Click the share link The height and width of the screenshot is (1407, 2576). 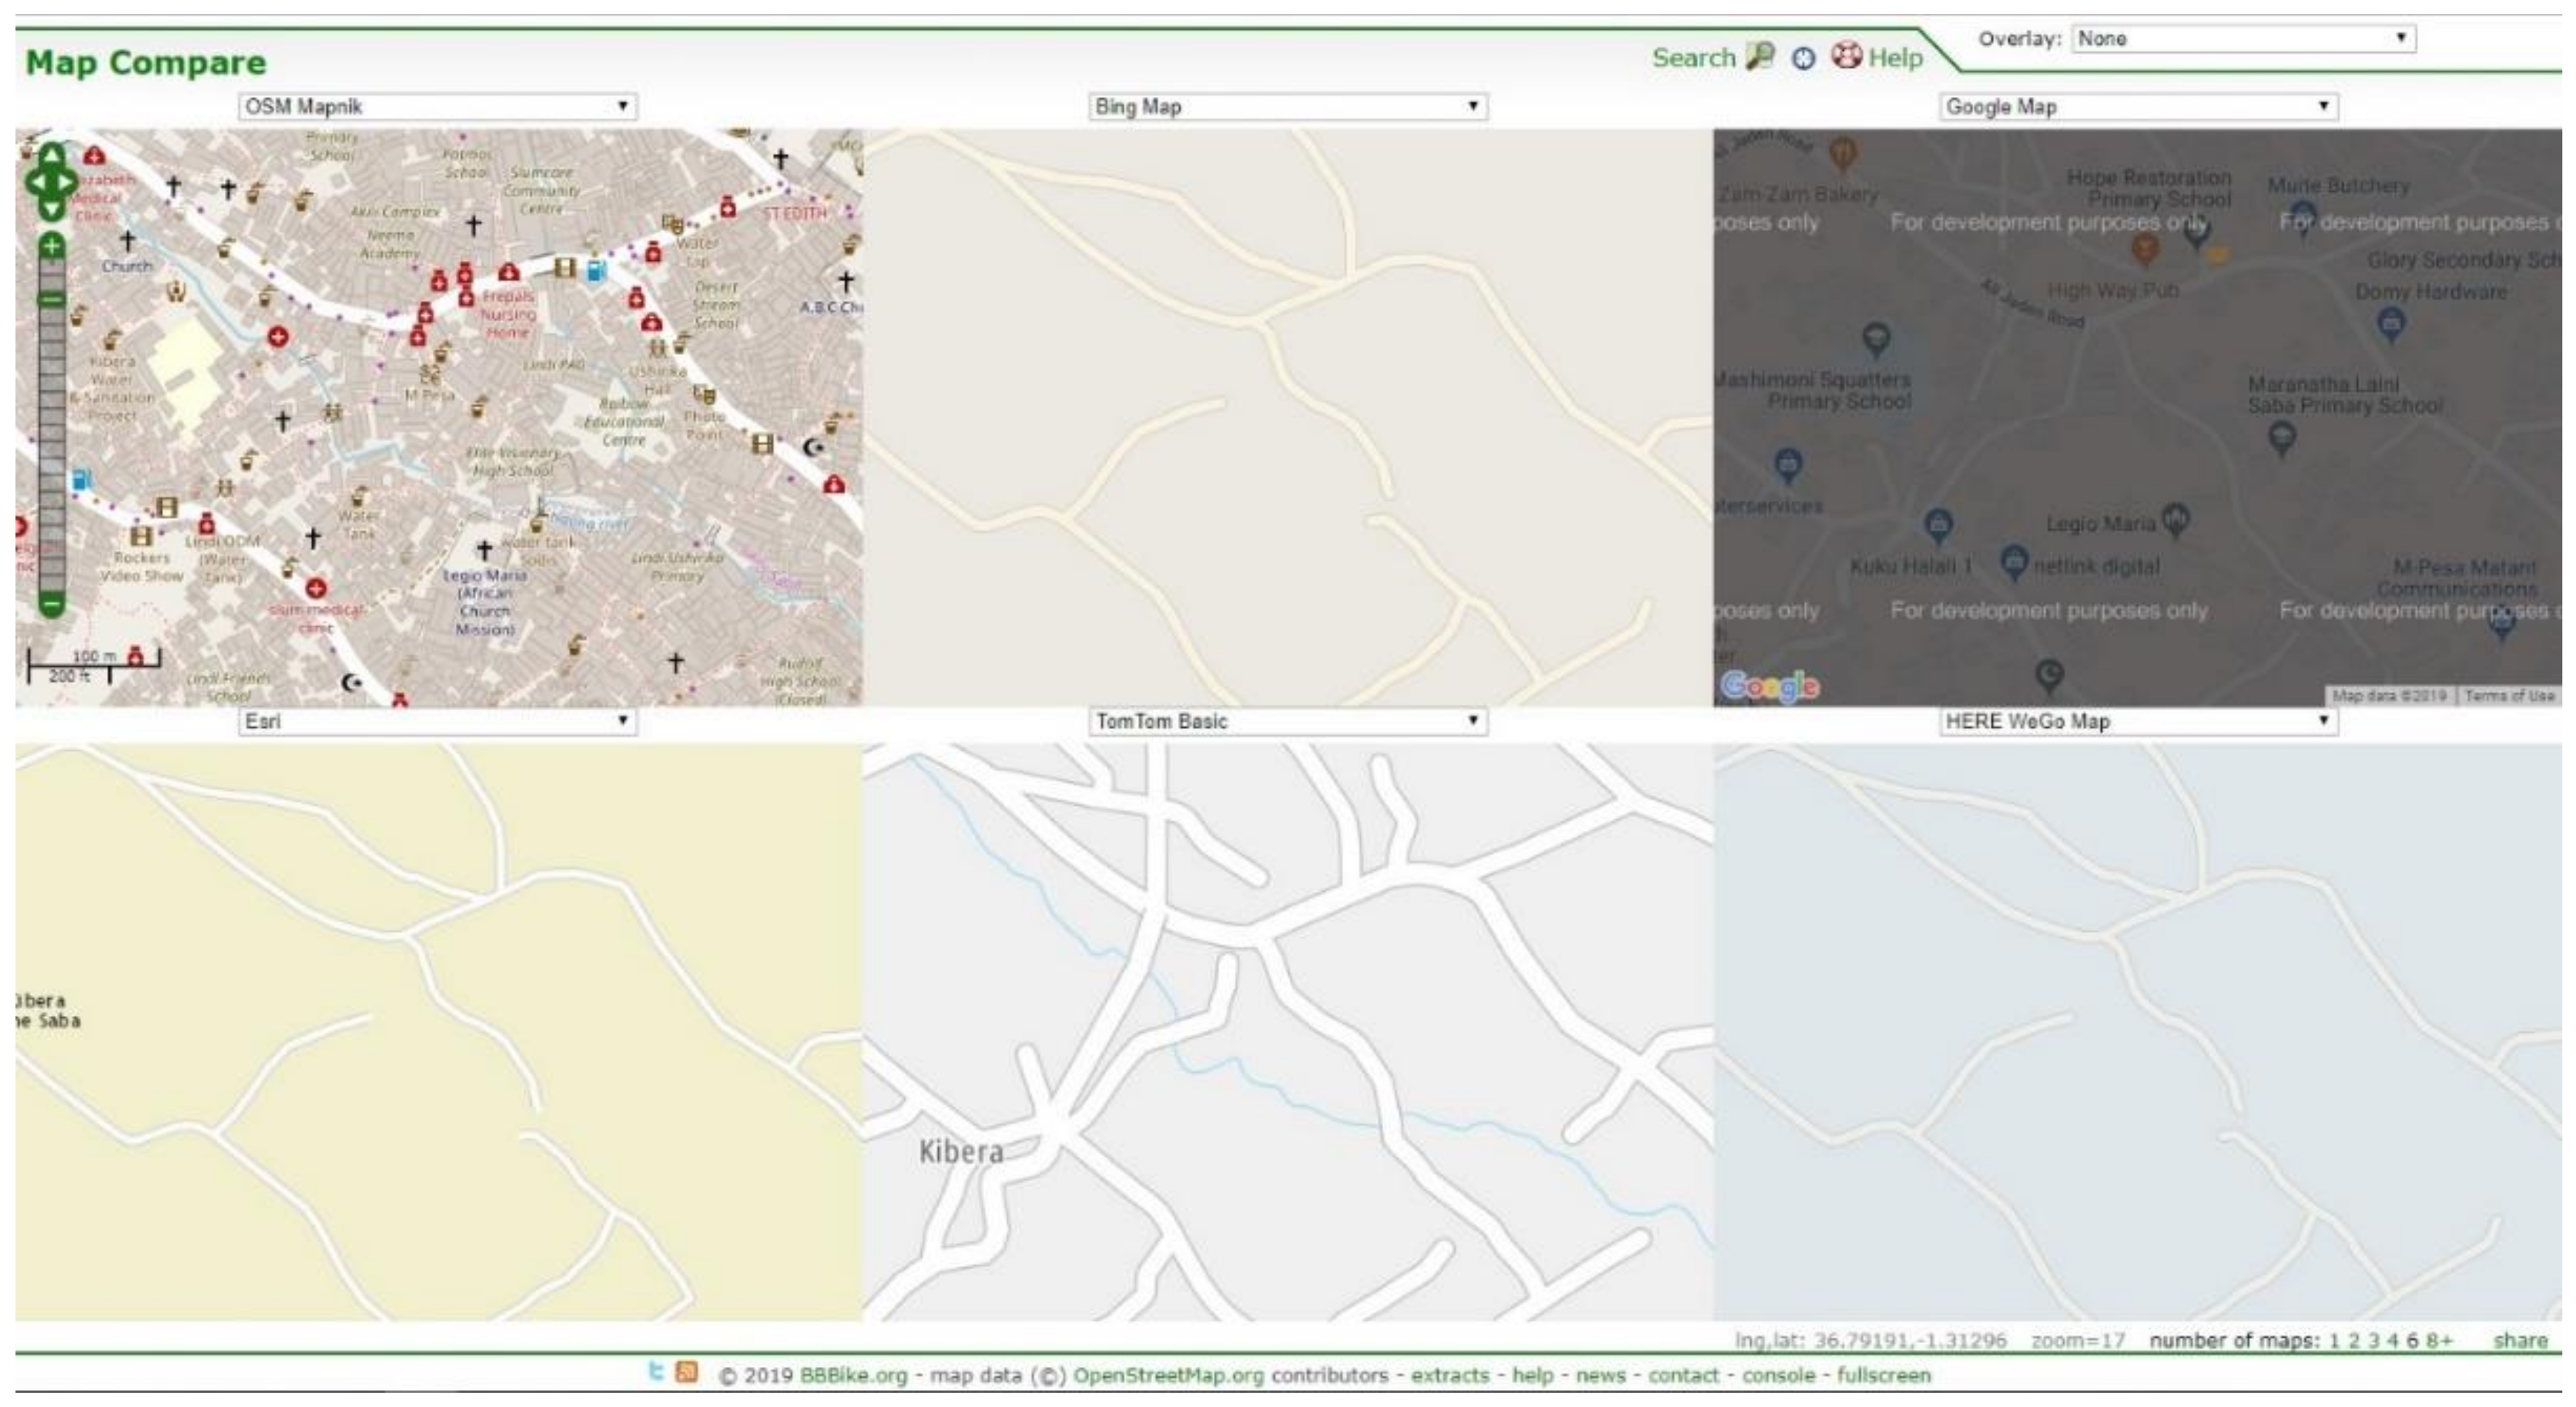point(2520,1341)
